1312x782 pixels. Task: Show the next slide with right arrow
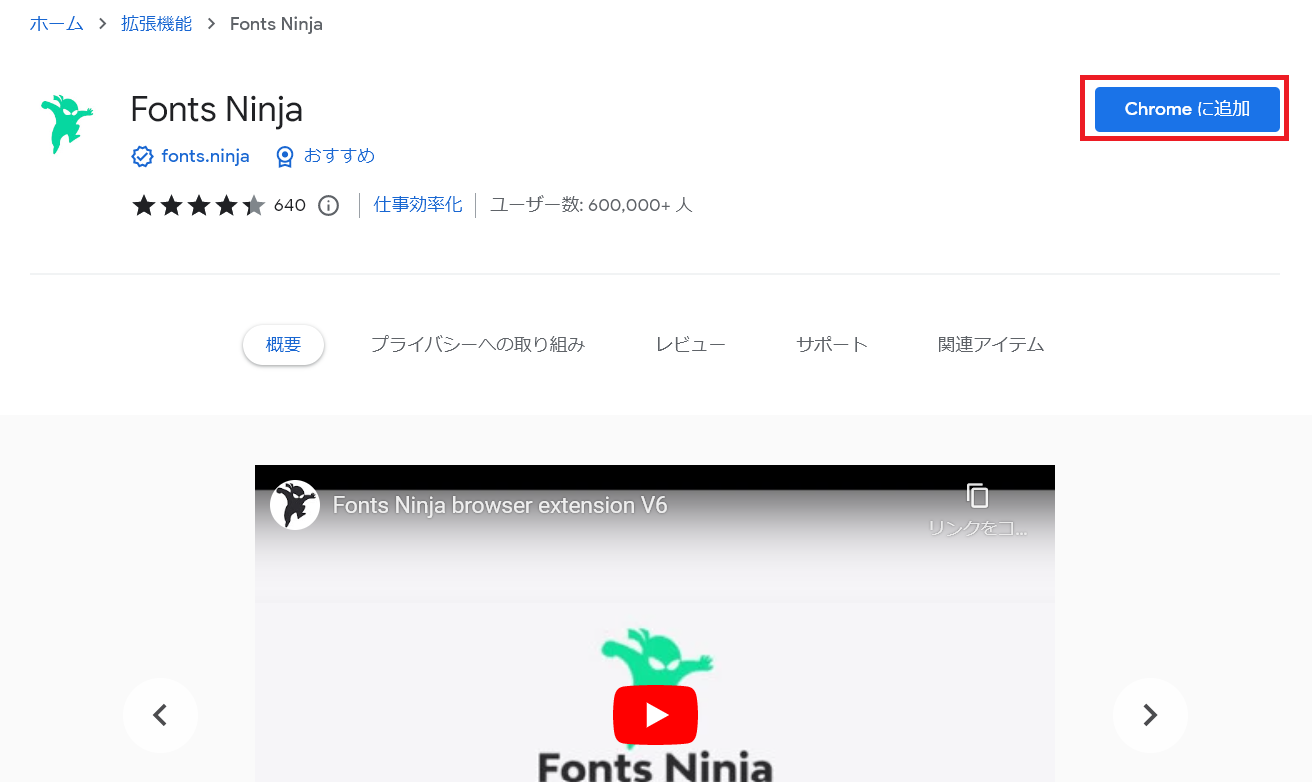[x=1150, y=715]
